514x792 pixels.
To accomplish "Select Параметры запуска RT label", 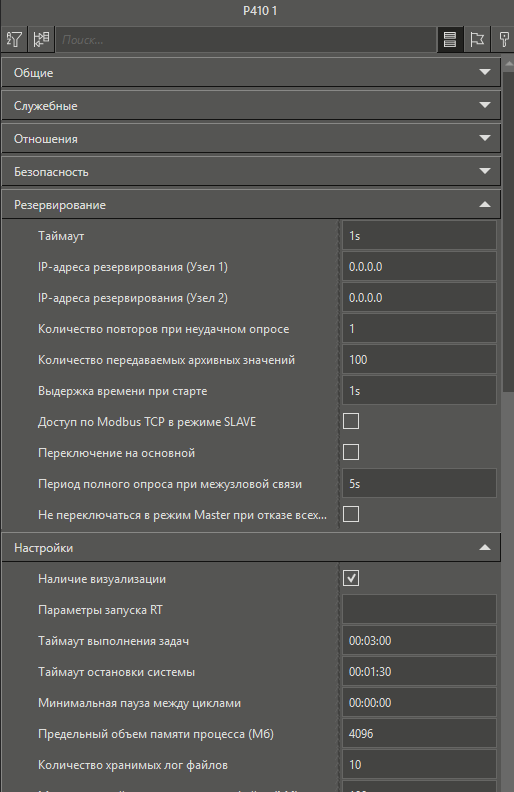I will tap(100, 610).
